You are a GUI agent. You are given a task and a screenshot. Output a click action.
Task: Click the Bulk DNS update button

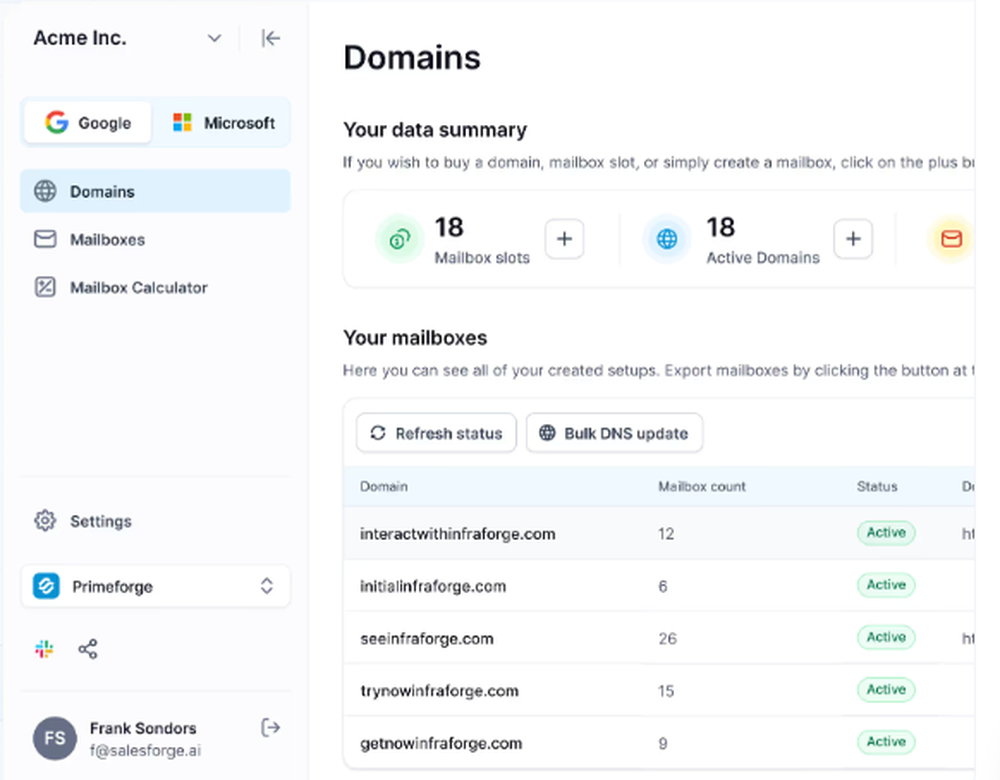point(614,433)
